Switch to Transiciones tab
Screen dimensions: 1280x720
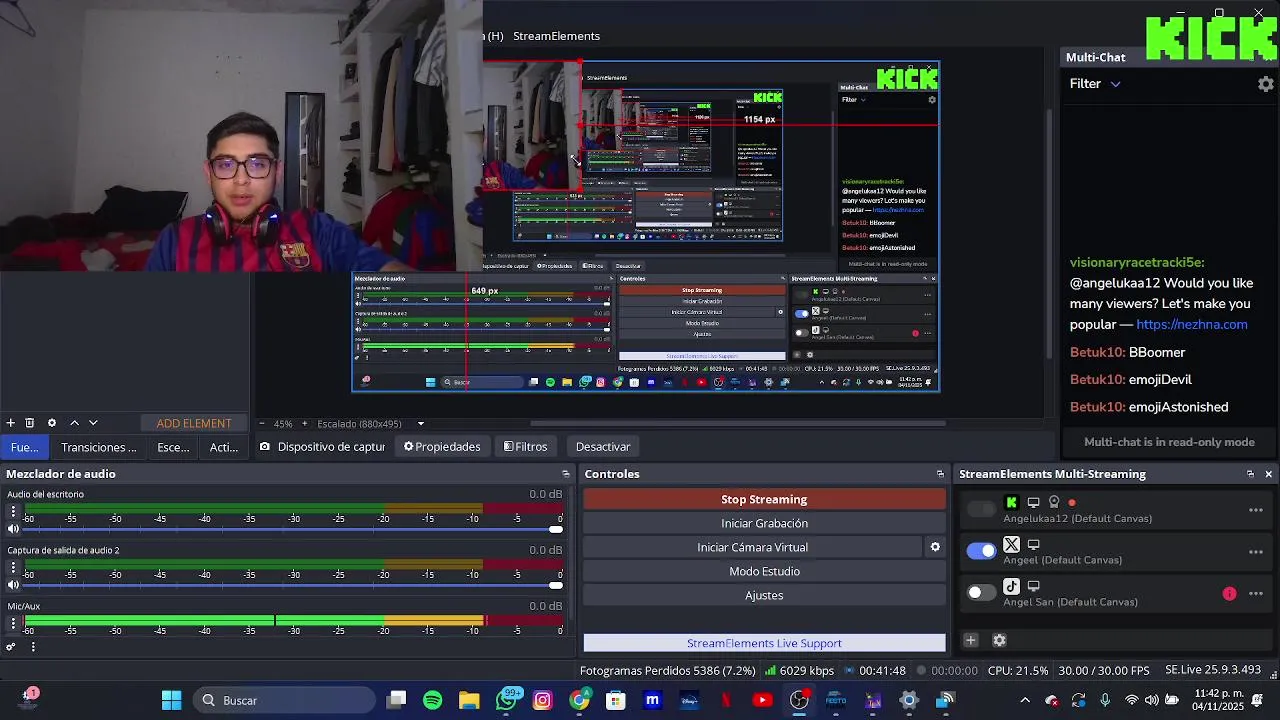pyautogui.click(x=98, y=447)
